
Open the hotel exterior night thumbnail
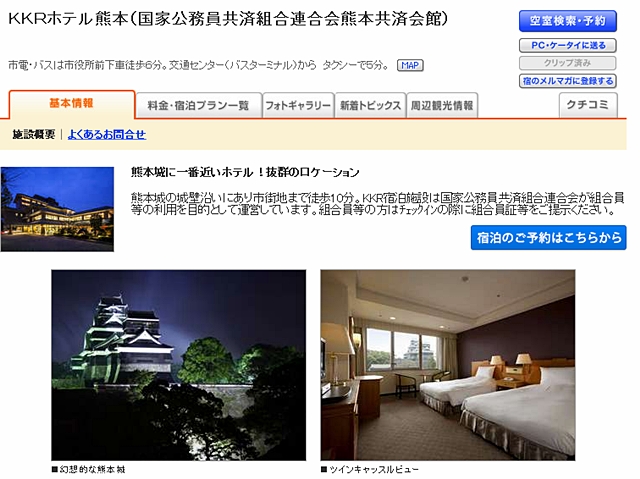(58, 209)
